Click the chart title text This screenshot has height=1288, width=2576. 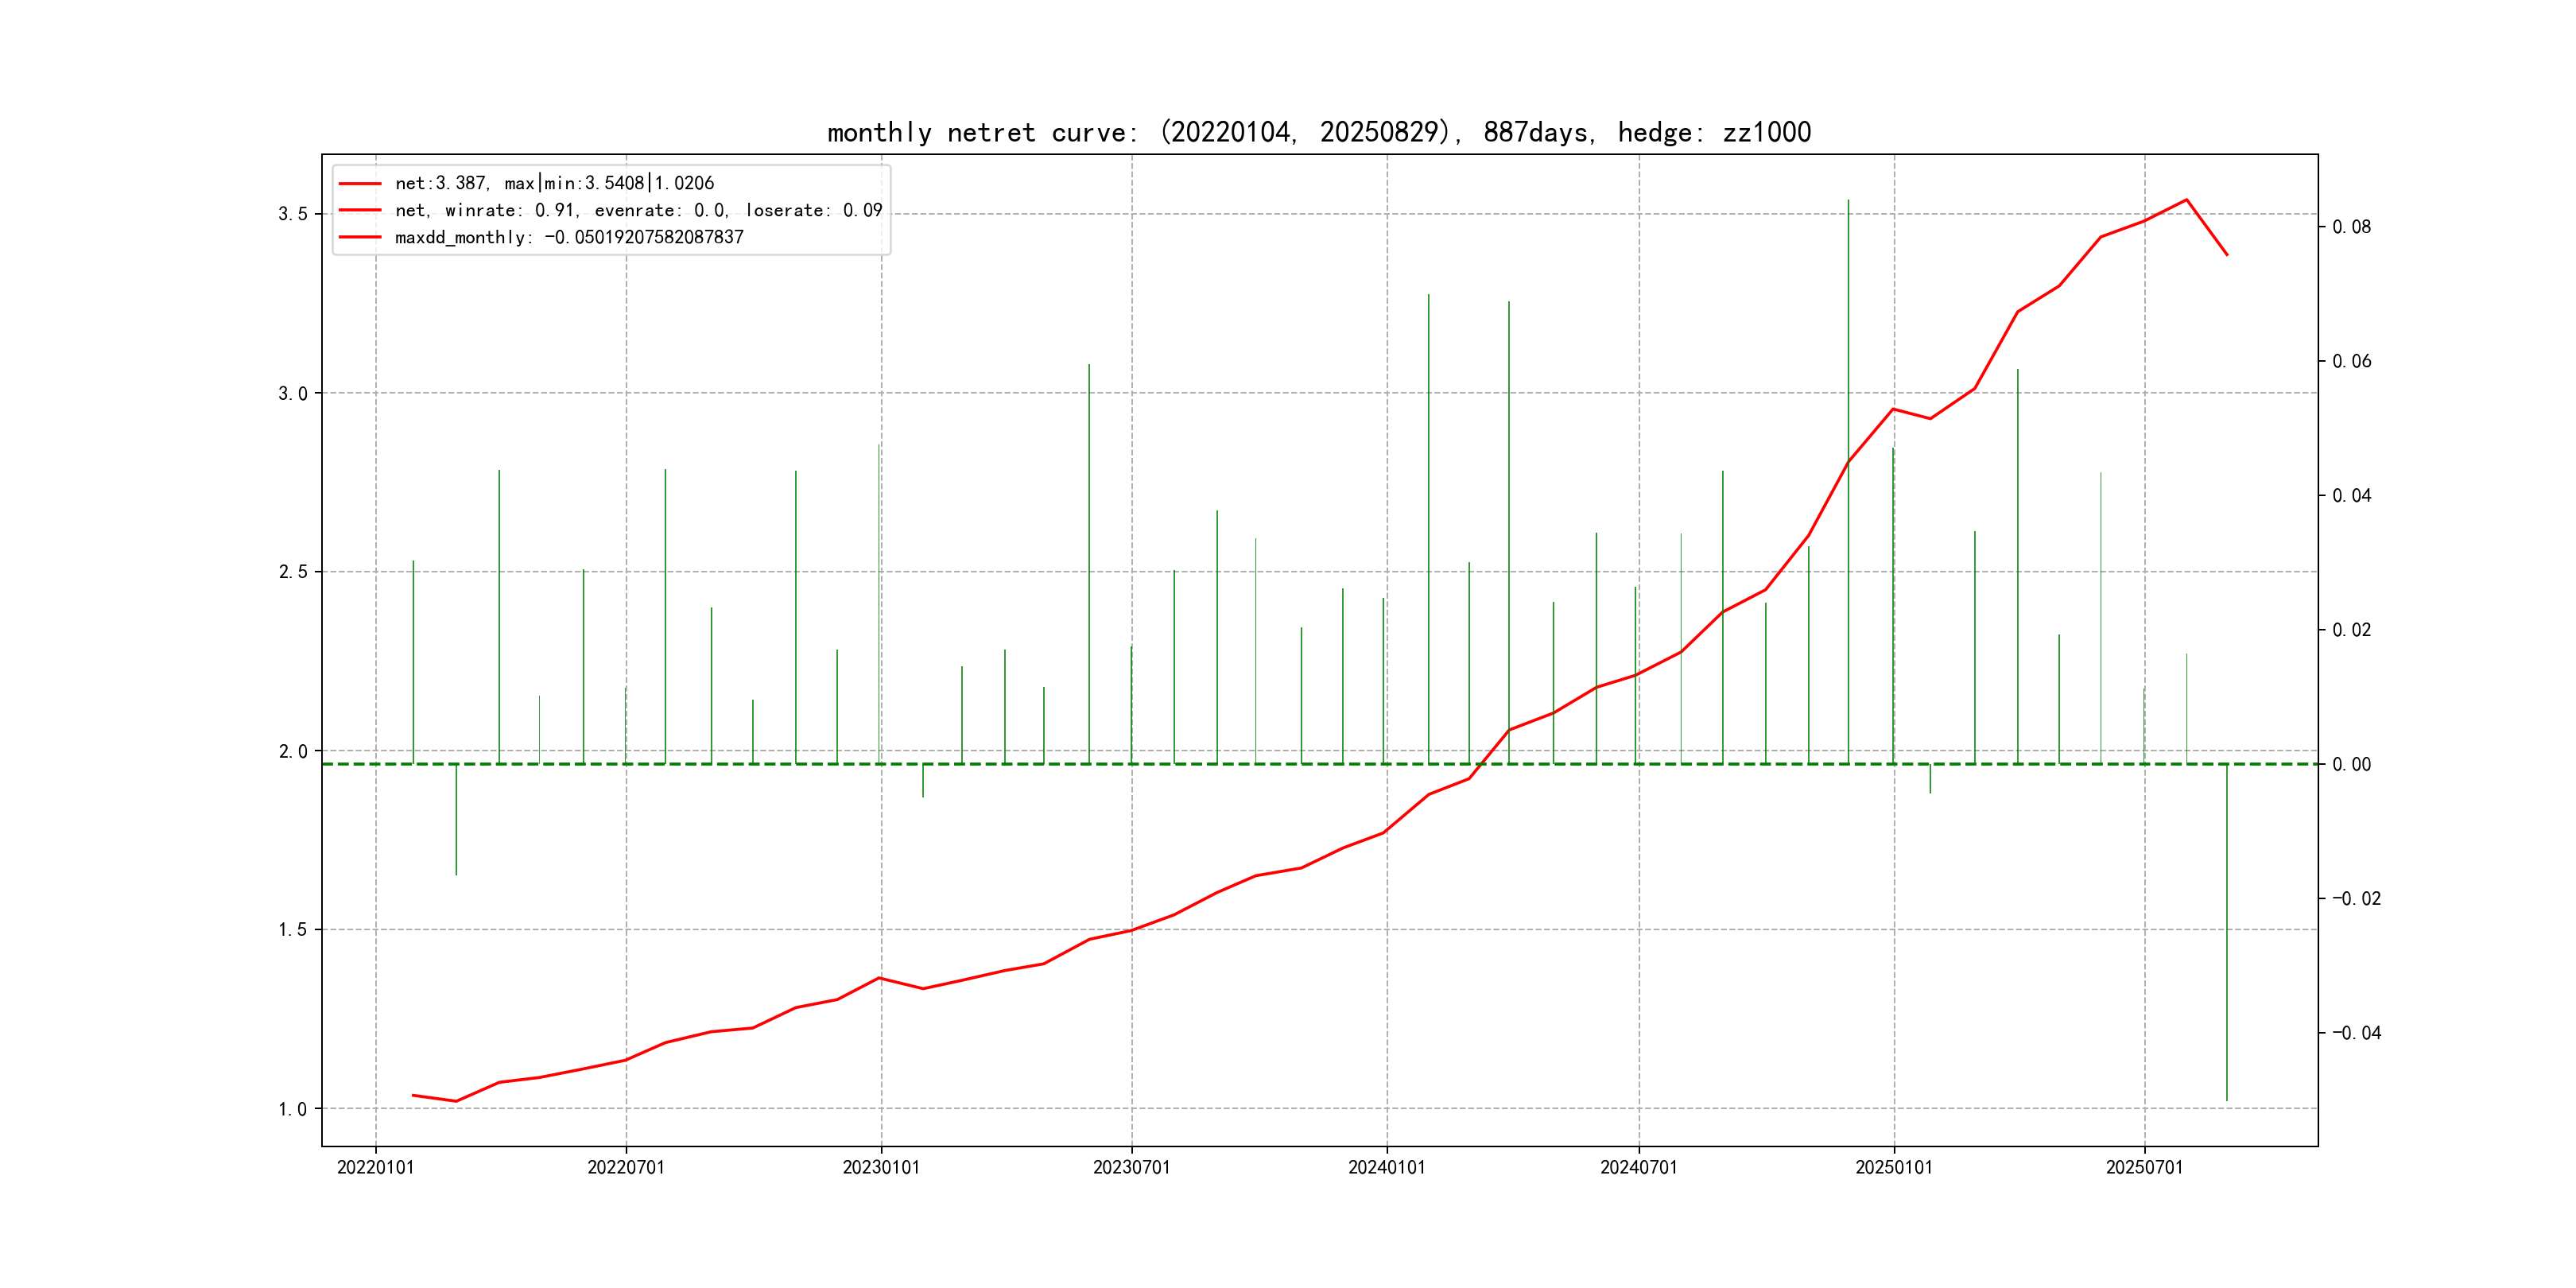[1319, 132]
